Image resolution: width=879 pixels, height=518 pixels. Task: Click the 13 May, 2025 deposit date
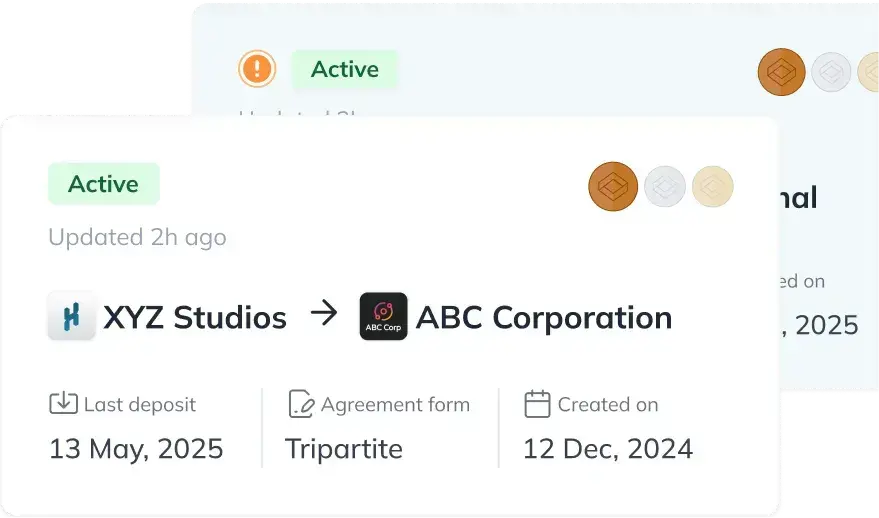pos(136,449)
